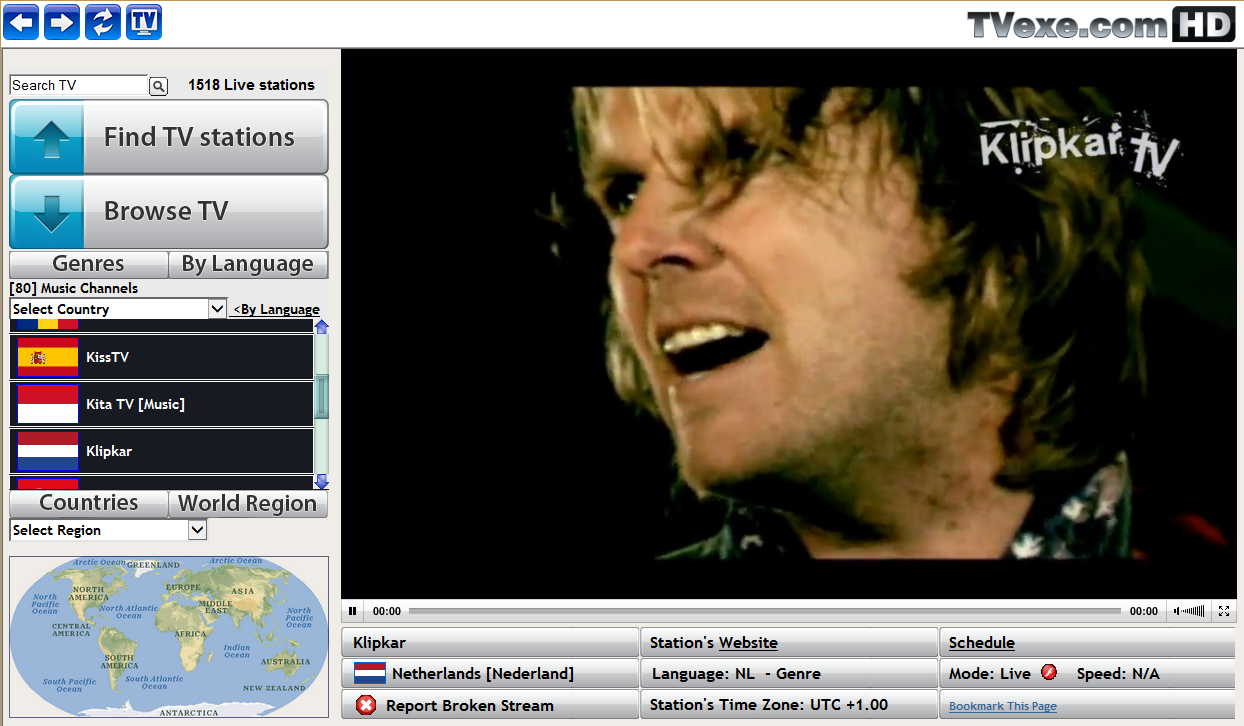This screenshot has height=726, width=1244.
Task: Adjust the volume level bars
Action: 1194,611
